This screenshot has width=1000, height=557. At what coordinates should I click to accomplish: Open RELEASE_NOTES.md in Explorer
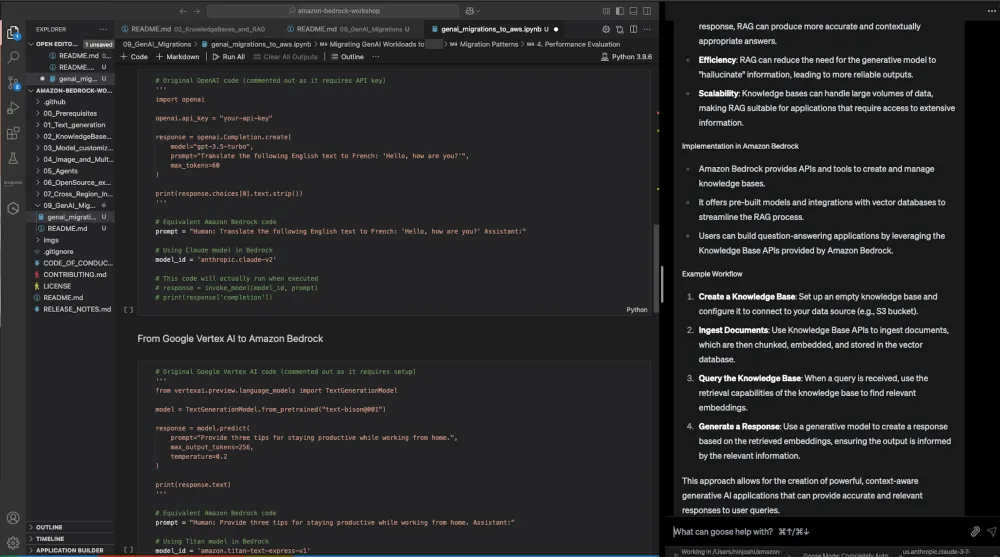[x=77, y=309]
